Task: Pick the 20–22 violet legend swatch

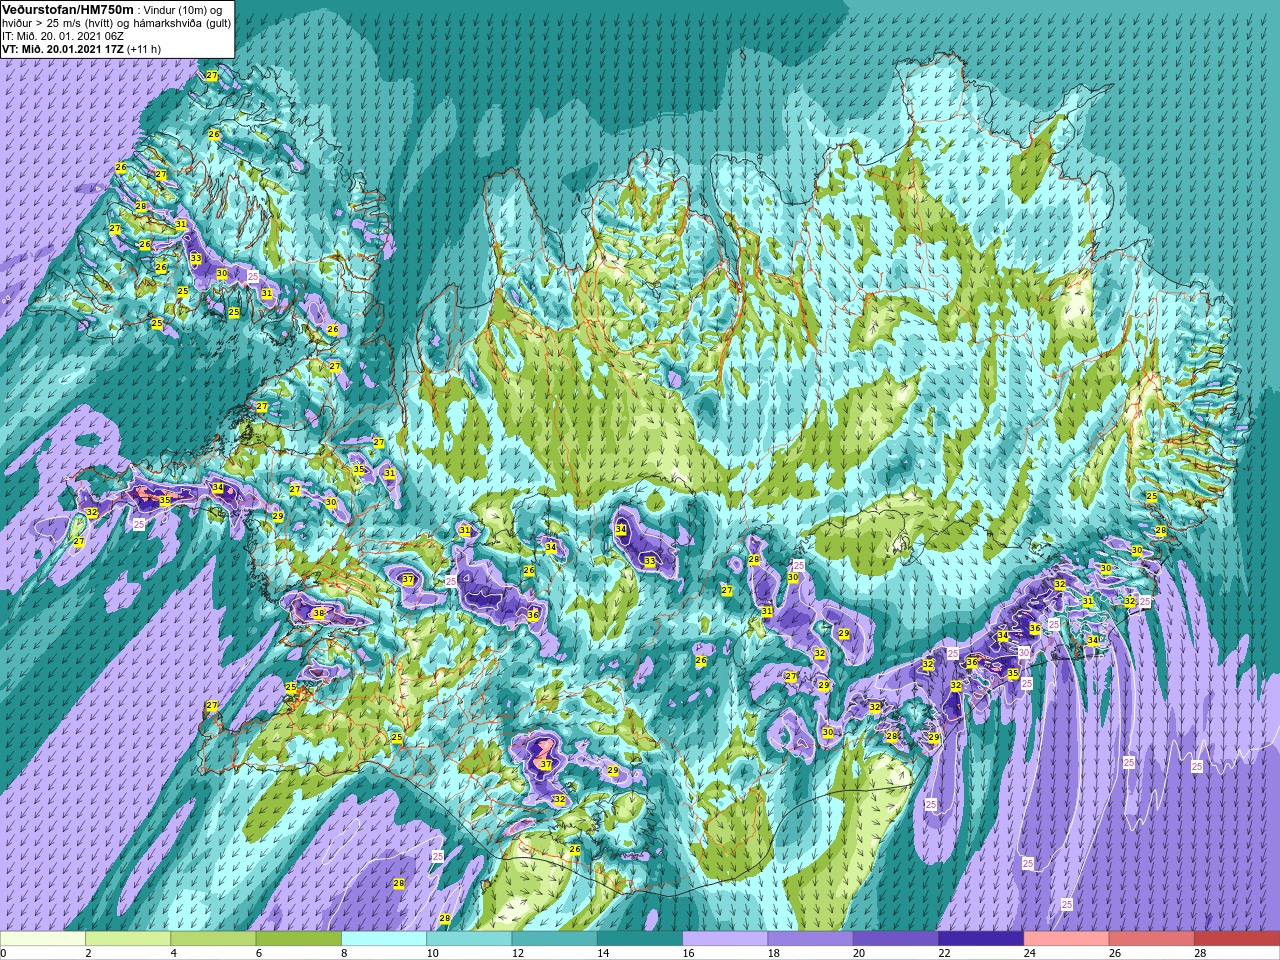Action: (x=896, y=939)
